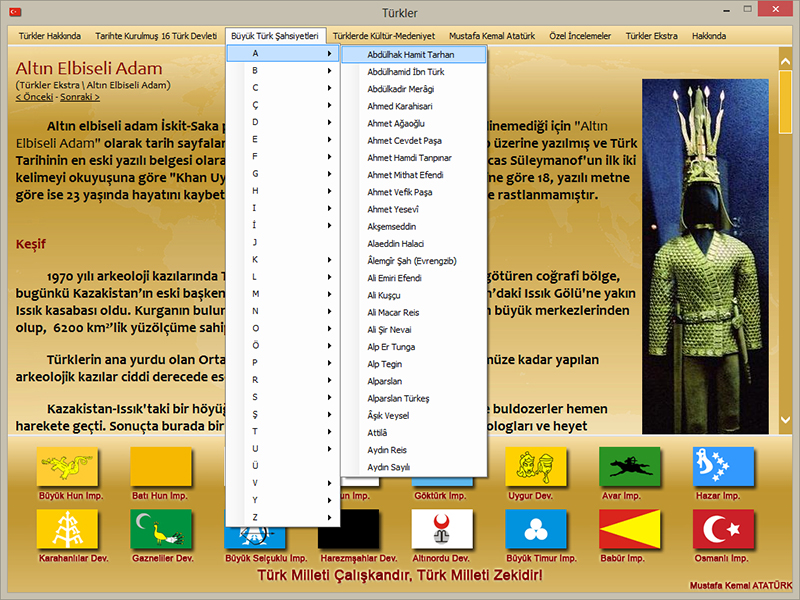Click the Altınordu Dev. flag
800x600 pixels.
441,529
